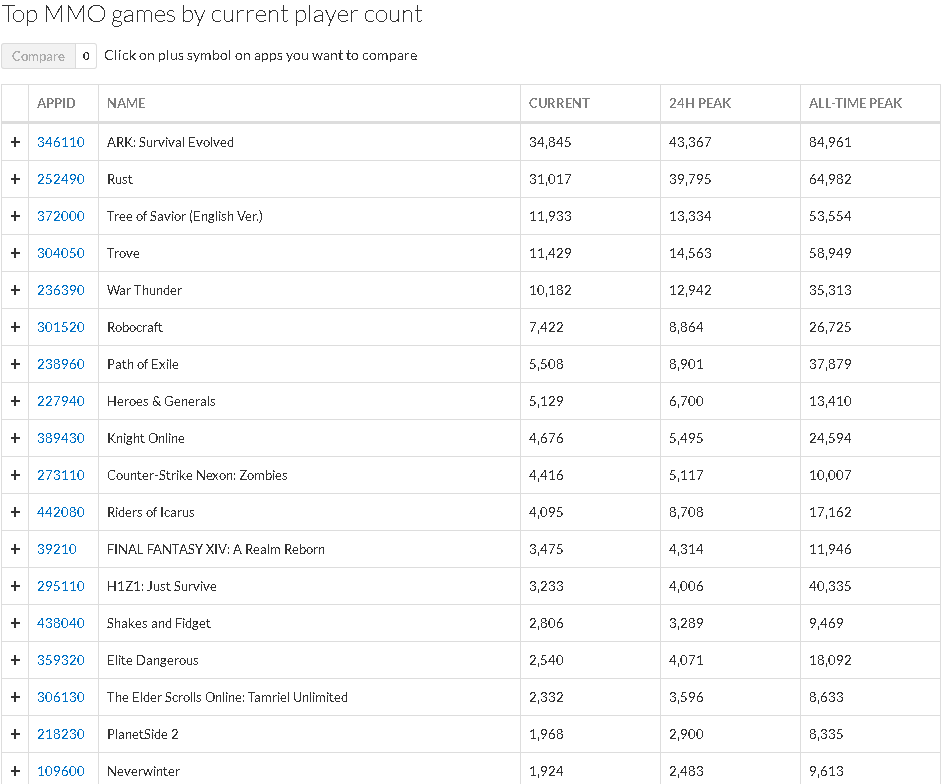Image resolution: width=944 pixels, height=784 pixels.
Task: Sort by 24H PEAK column header
Action: tap(700, 103)
